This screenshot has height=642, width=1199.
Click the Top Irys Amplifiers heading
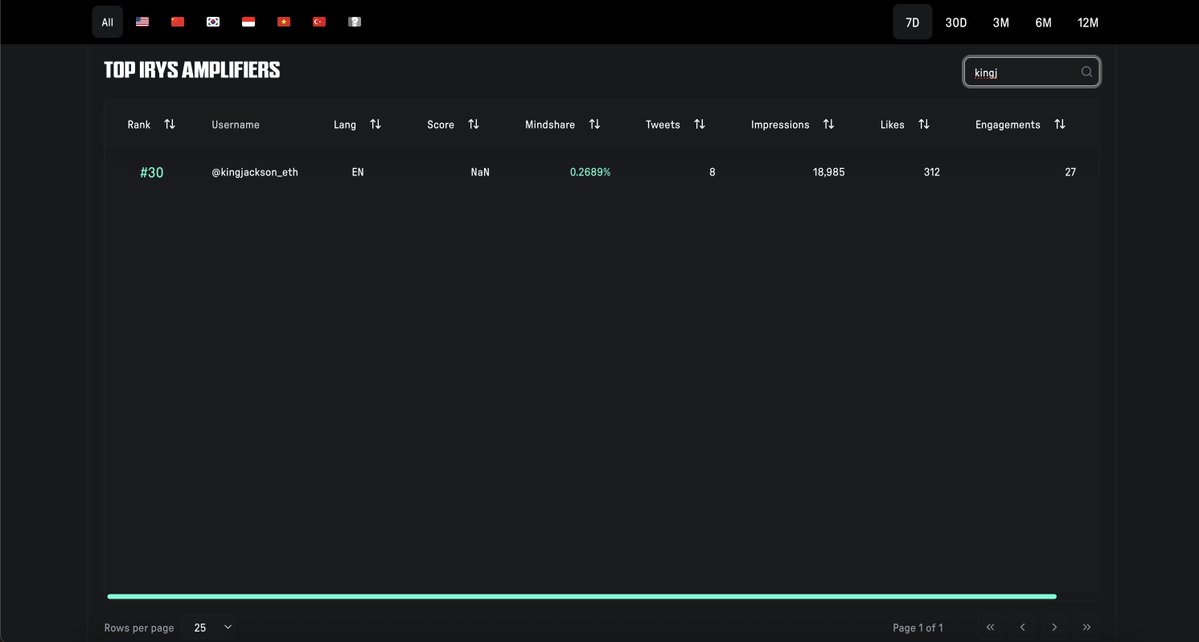pos(192,70)
